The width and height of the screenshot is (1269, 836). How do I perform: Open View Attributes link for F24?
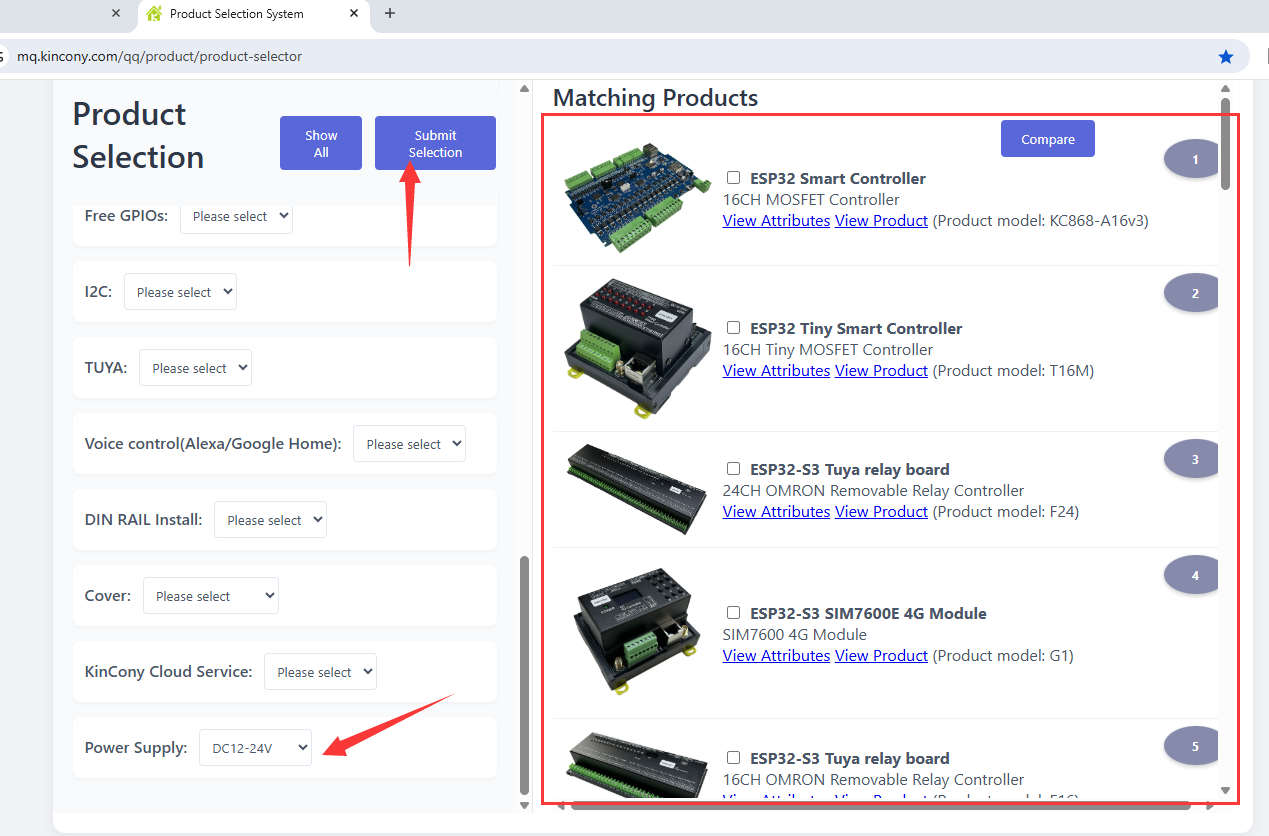[x=776, y=512]
